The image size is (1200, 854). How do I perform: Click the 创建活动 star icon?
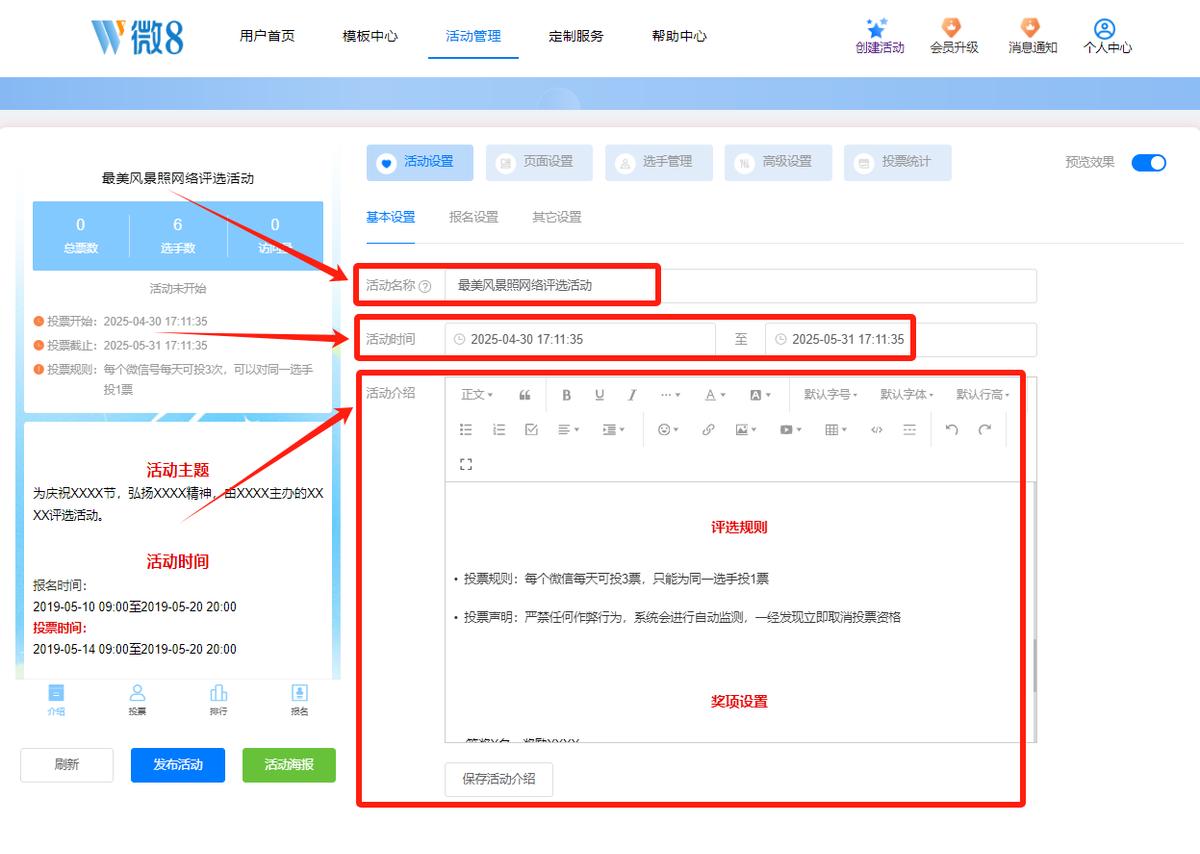(x=877, y=27)
